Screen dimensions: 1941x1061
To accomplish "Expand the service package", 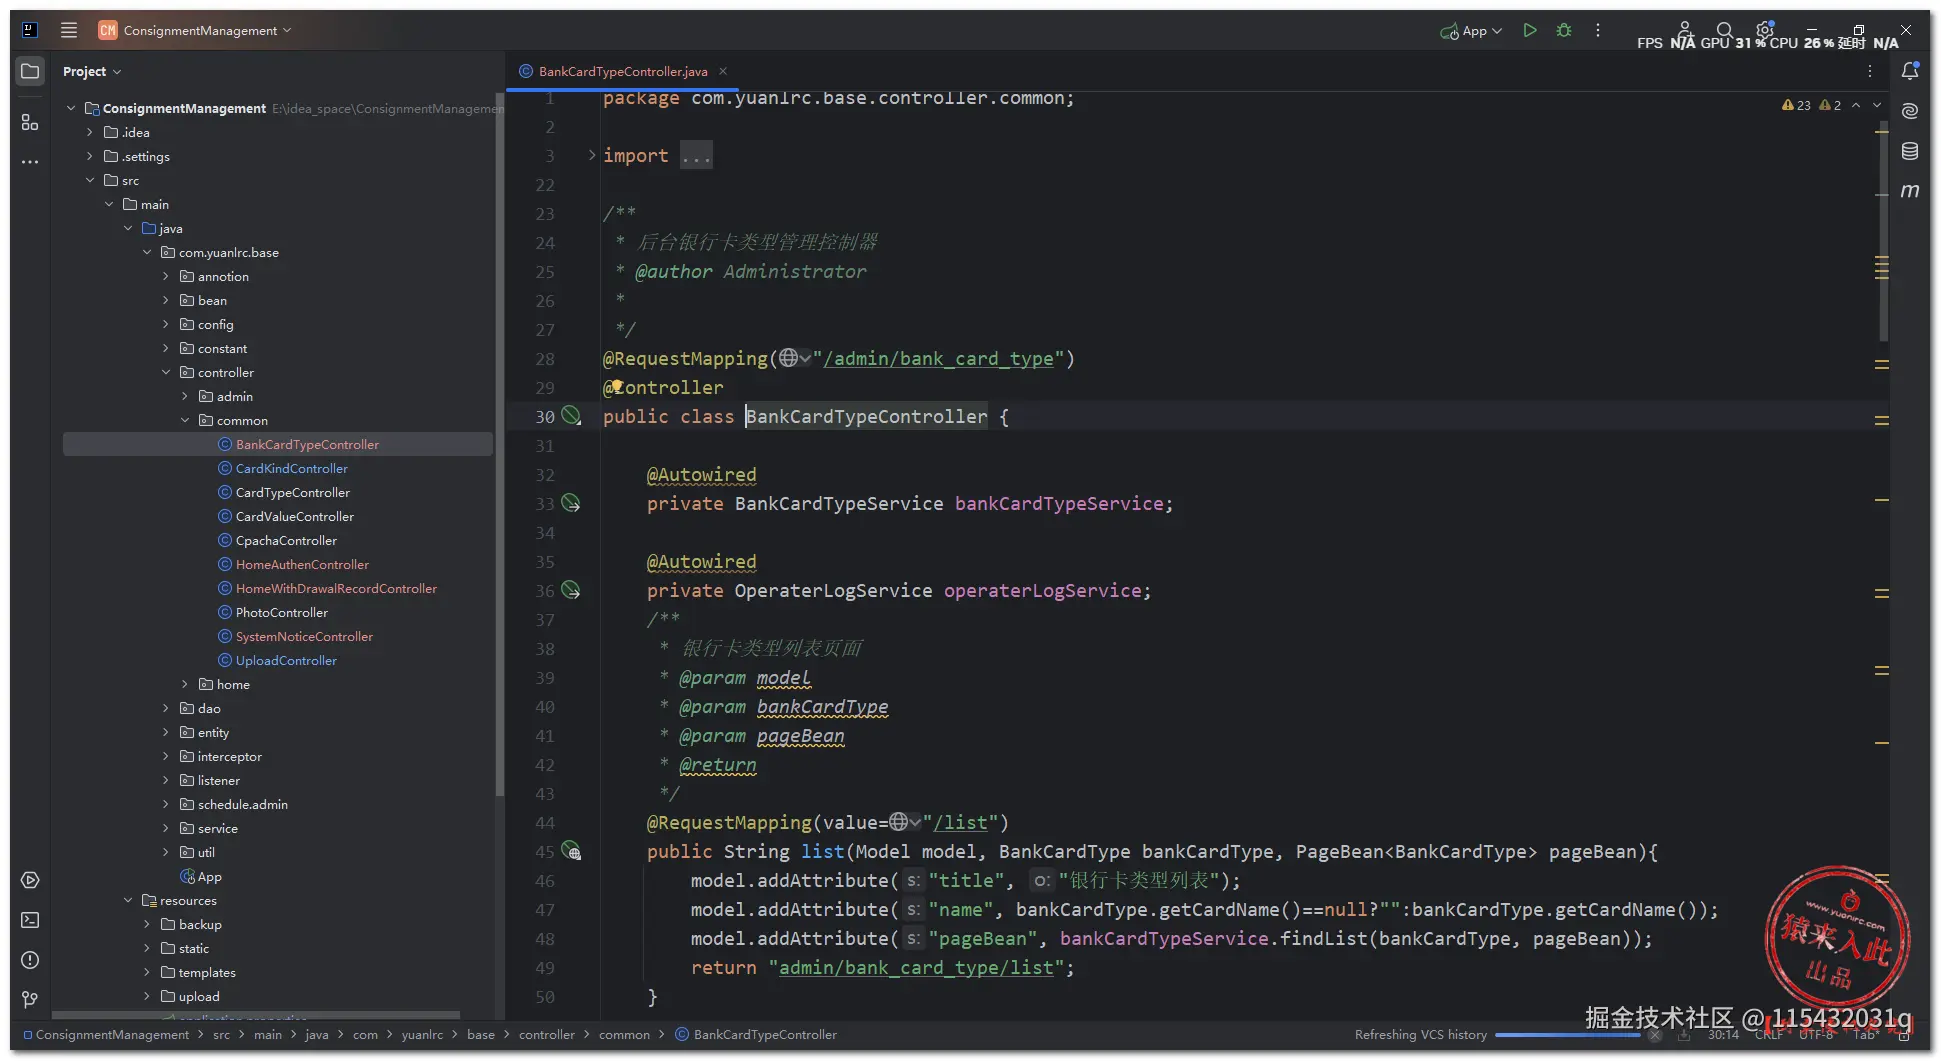I will (166, 828).
